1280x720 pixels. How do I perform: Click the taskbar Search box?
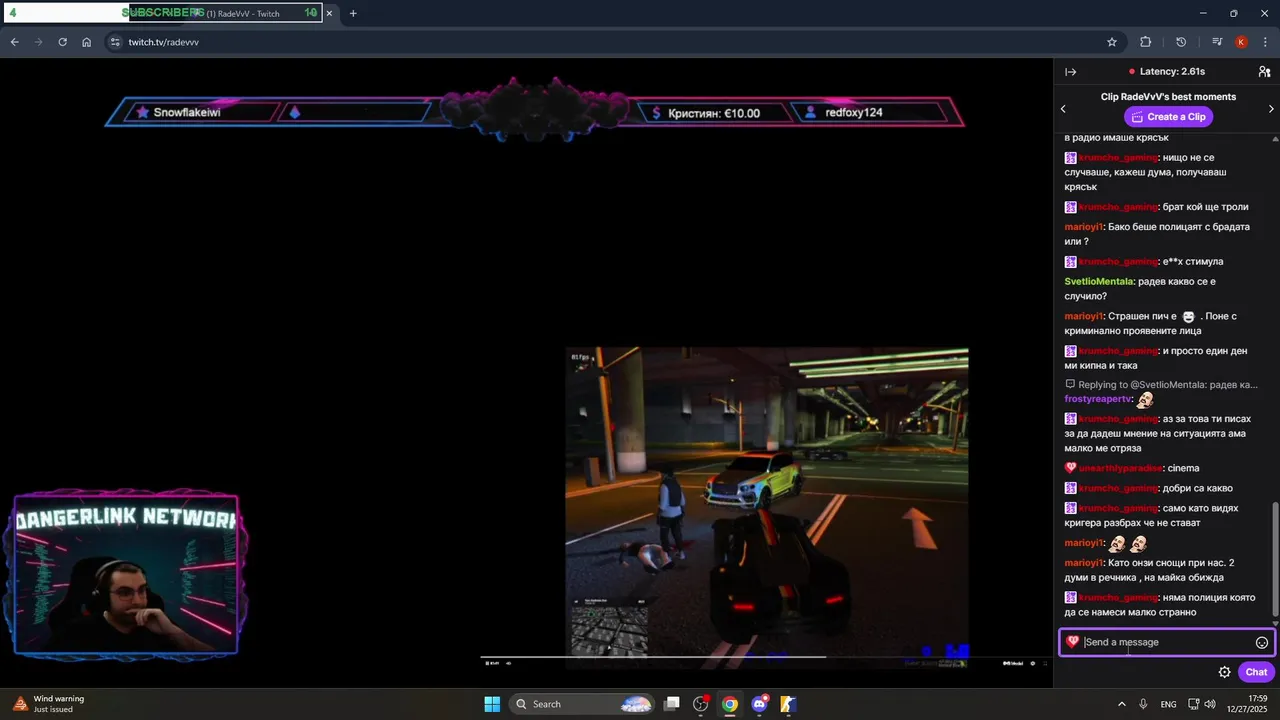(x=582, y=704)
